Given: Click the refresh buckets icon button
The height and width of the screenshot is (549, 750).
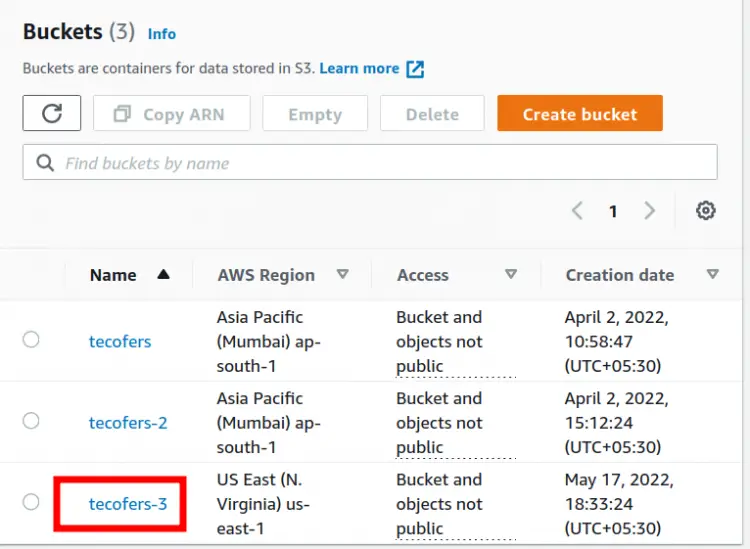Looking at the screenshot, I should pyautogui.click(x=52, y=113).
